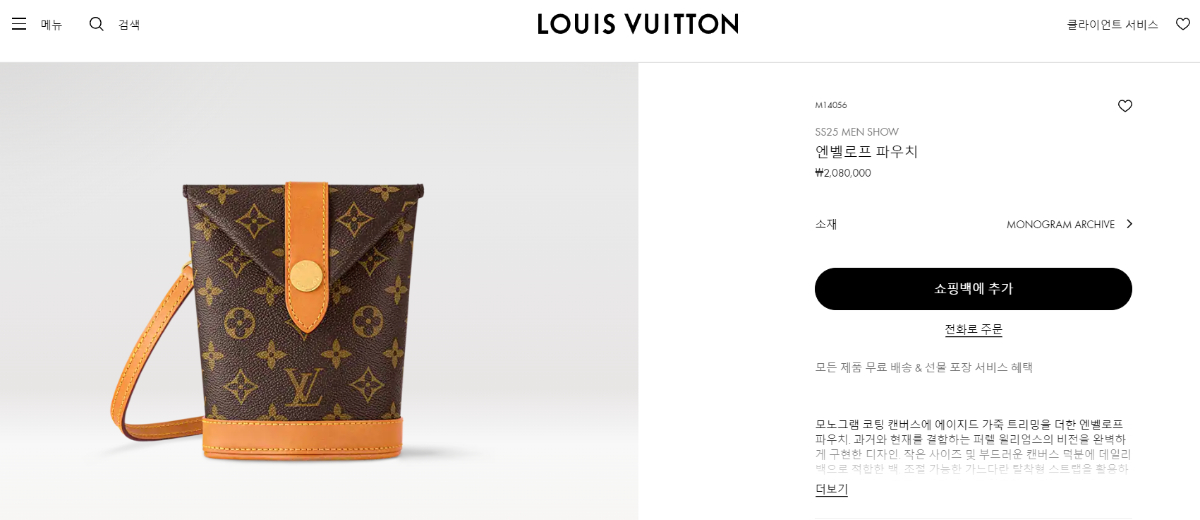The height and width of the screenshot is (520, 1200).
Task: Click the Louis Vuitton logo
Action: (638, 24)
